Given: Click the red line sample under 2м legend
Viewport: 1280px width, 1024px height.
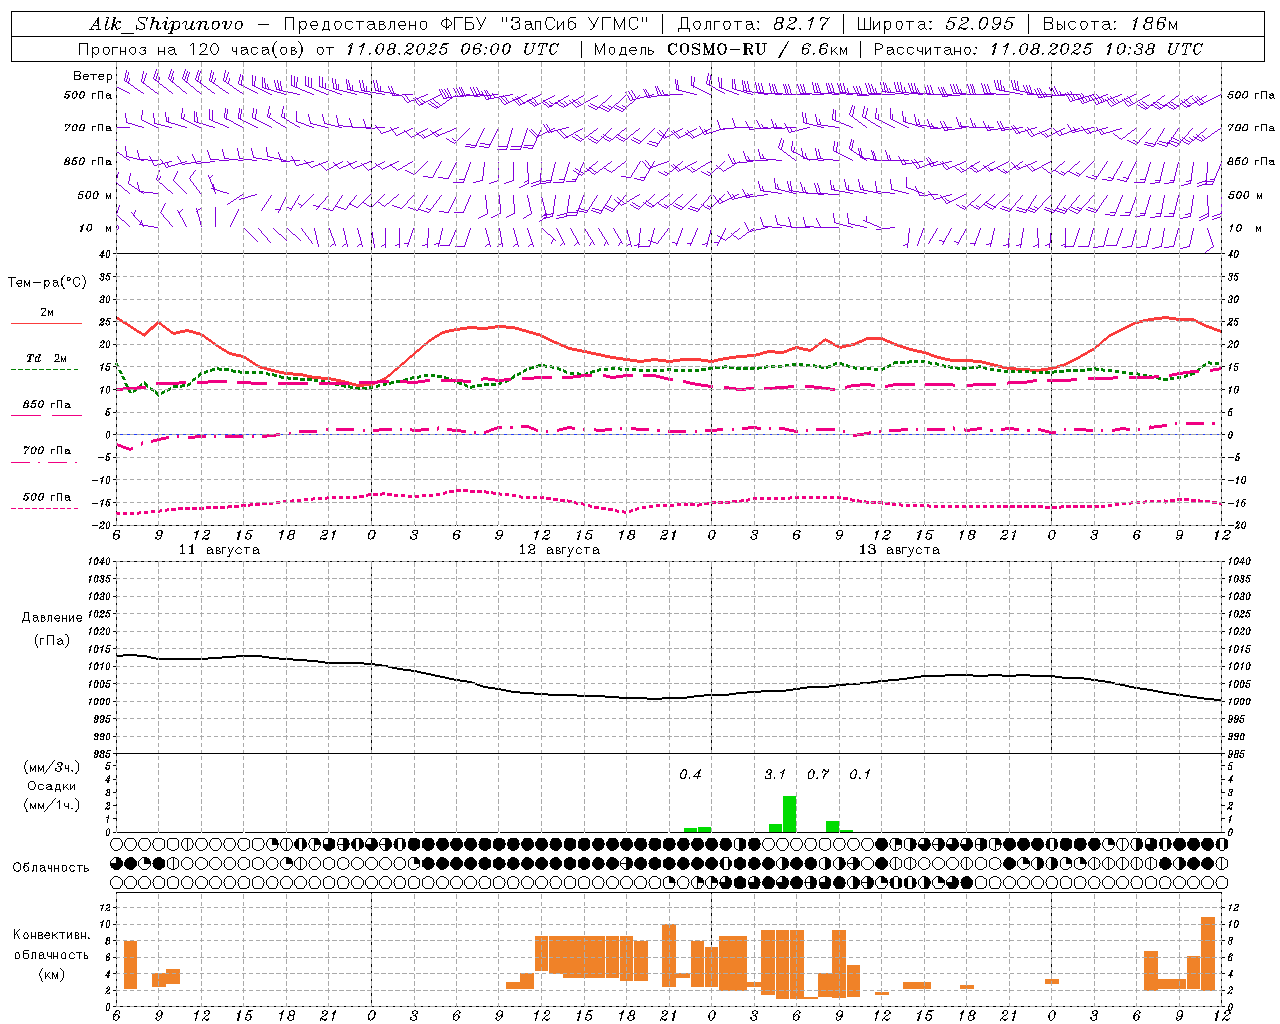Looking at the screenshot, I should pos(46,324).
